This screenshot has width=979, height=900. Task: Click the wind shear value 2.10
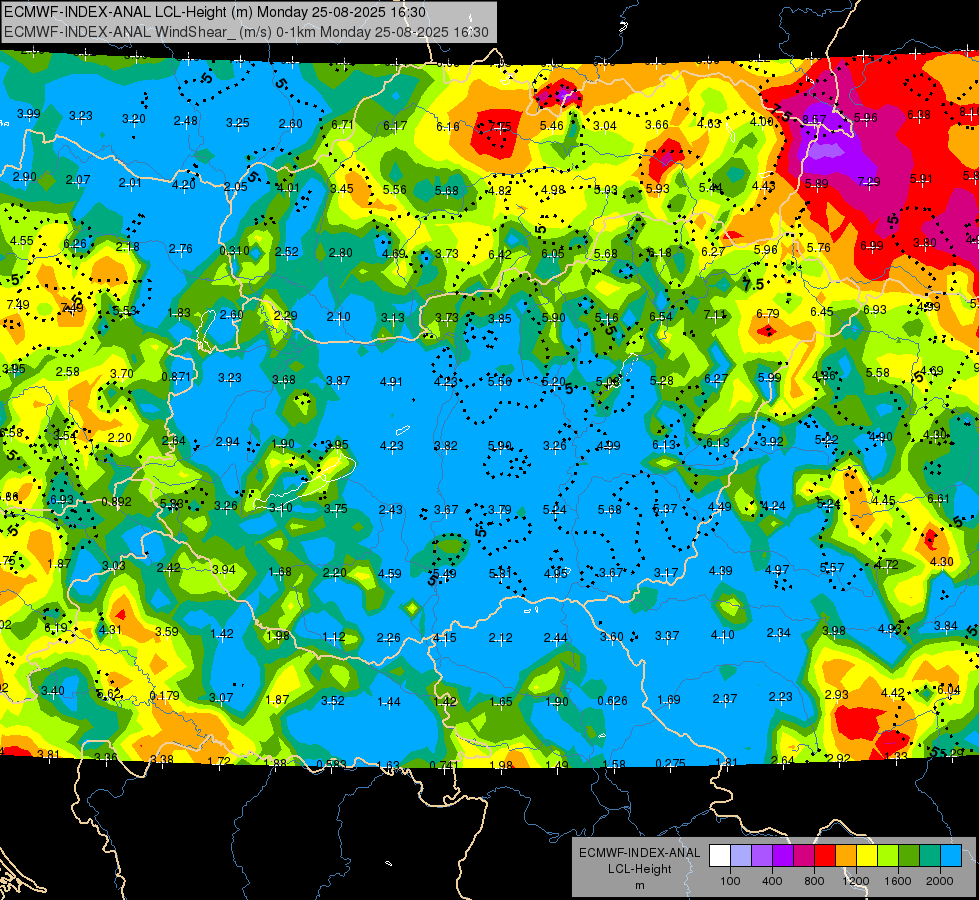tap(338, 317)
